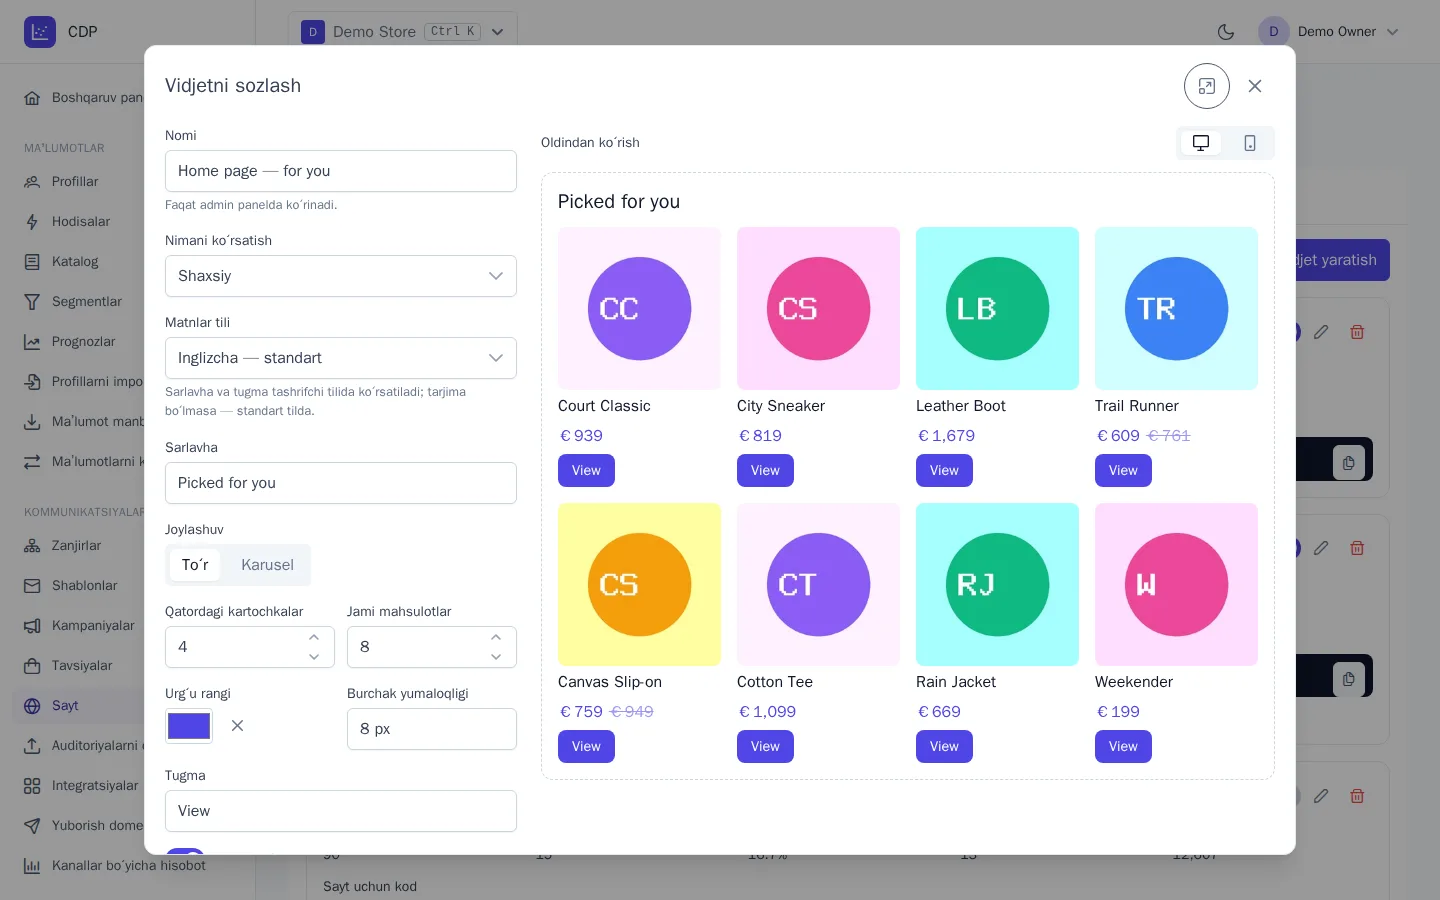Viewport: 1440px width, 900px height.
Task: Open Segmentlar in the sidebar
Action: 86,302
